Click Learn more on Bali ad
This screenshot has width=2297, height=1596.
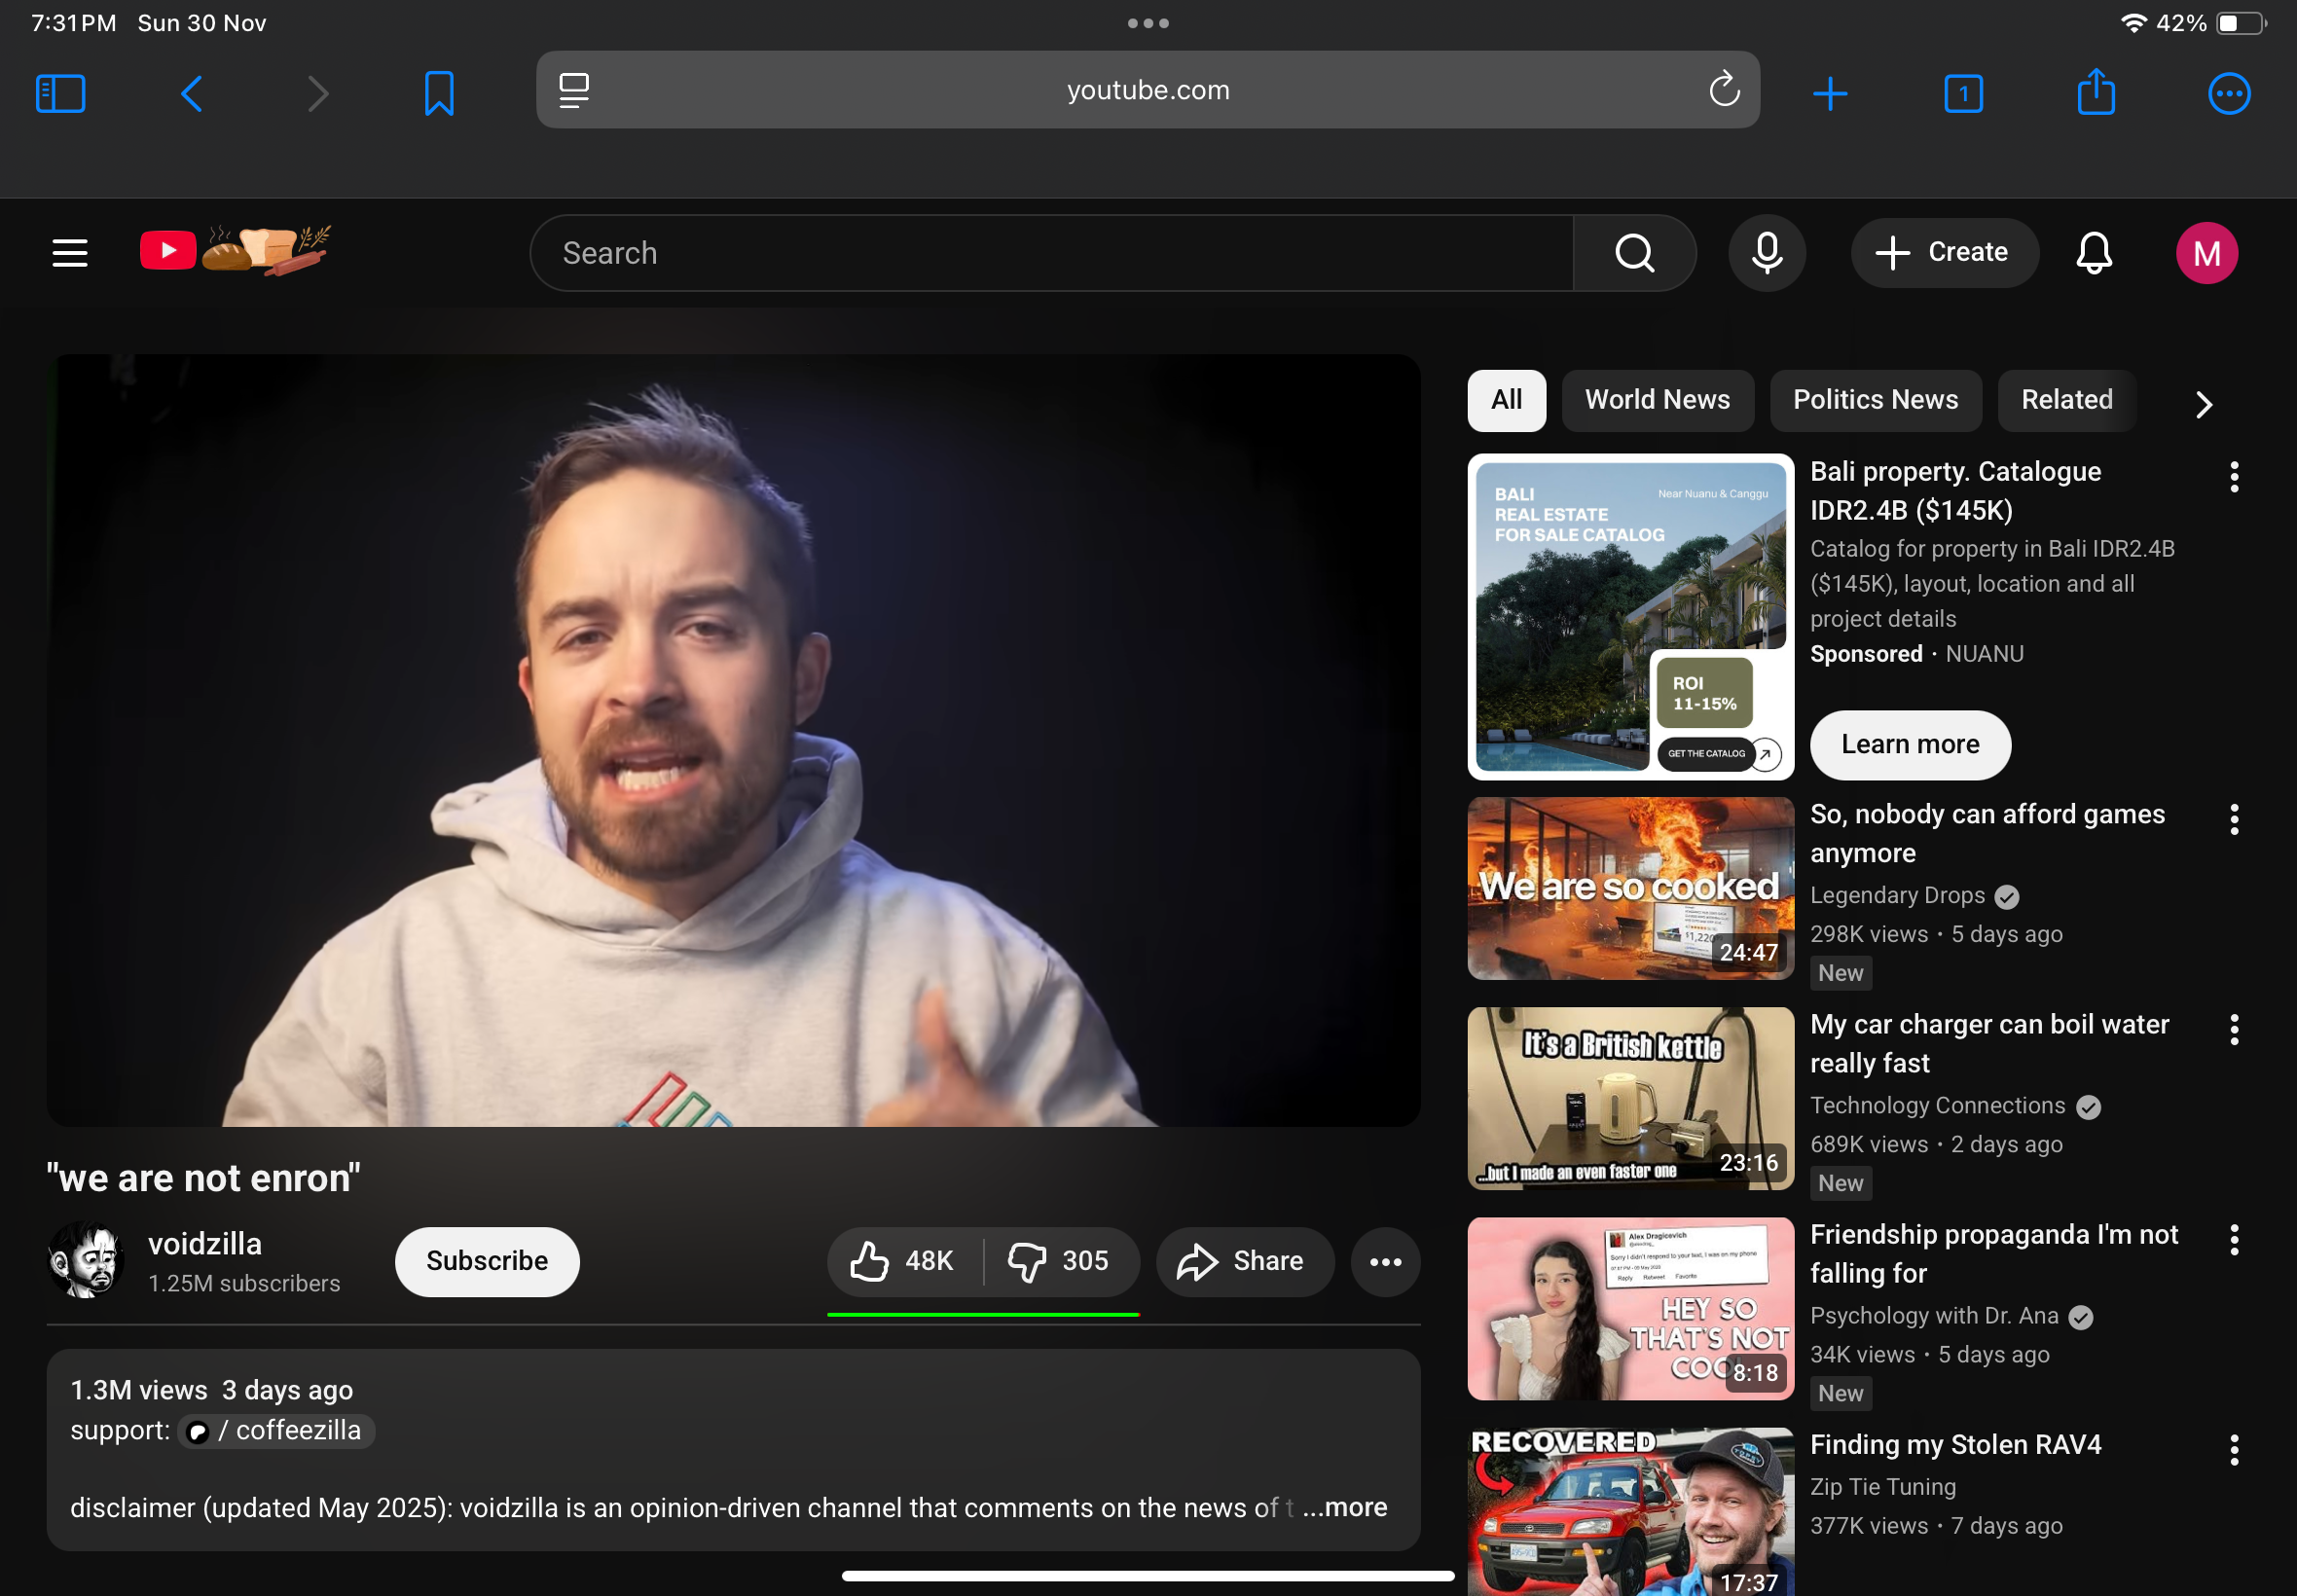(1909, 745)
